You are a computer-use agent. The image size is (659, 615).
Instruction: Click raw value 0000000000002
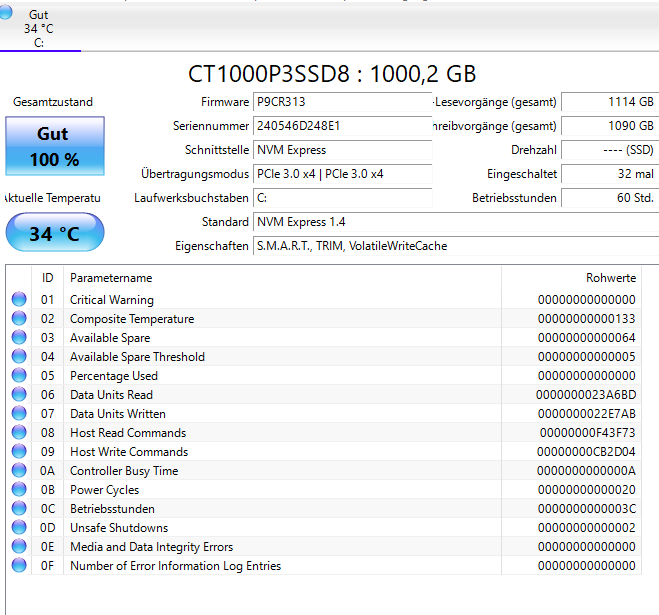click(x=586, y=528)
